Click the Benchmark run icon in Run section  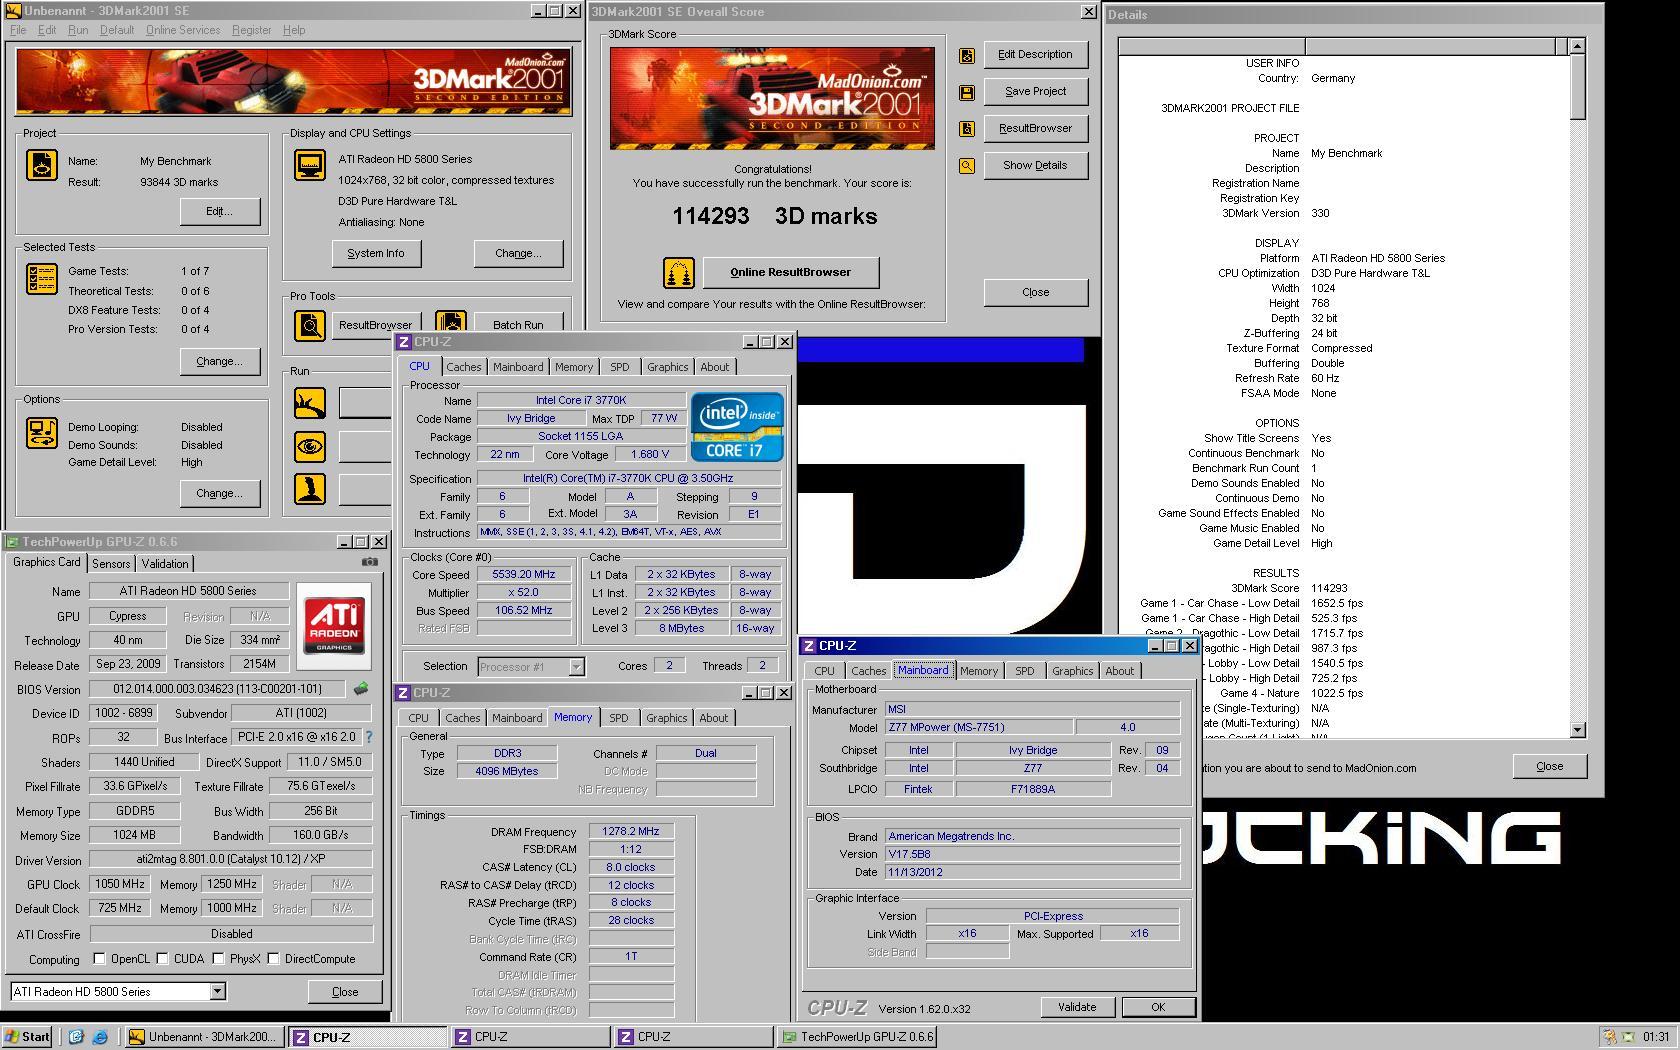click(310, 403)
